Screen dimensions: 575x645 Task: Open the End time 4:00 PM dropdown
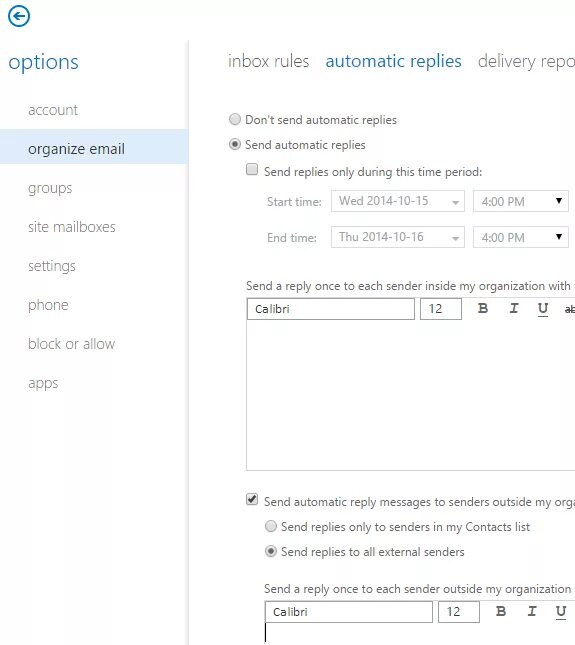point(521,237)
